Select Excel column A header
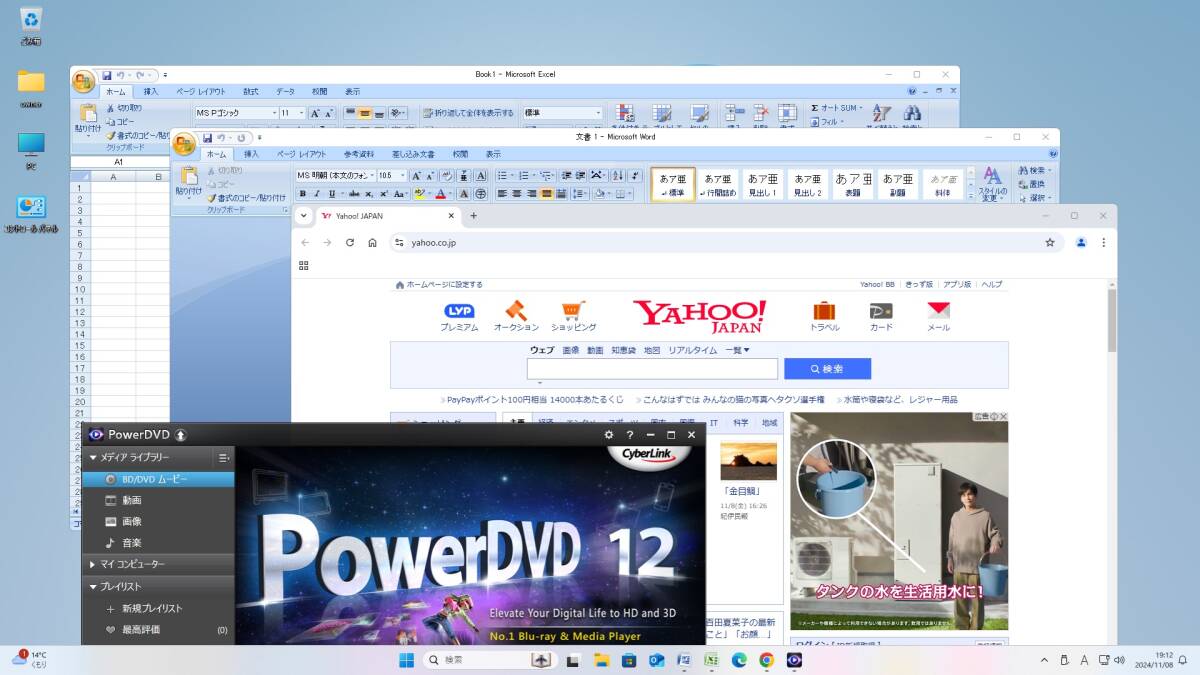The image size is (1200, 675). point(113,177)
